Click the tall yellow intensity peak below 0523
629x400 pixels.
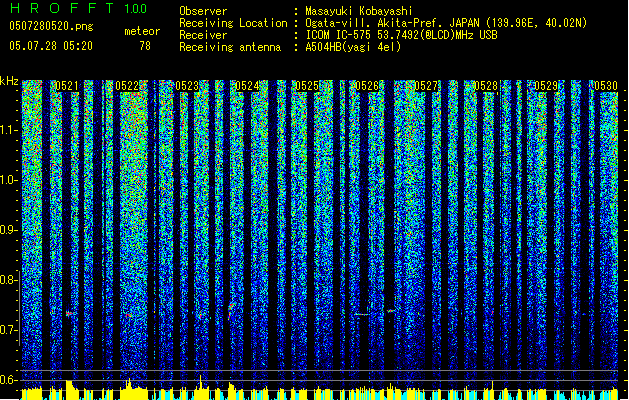pyautogui.click(x=201, y=382)
